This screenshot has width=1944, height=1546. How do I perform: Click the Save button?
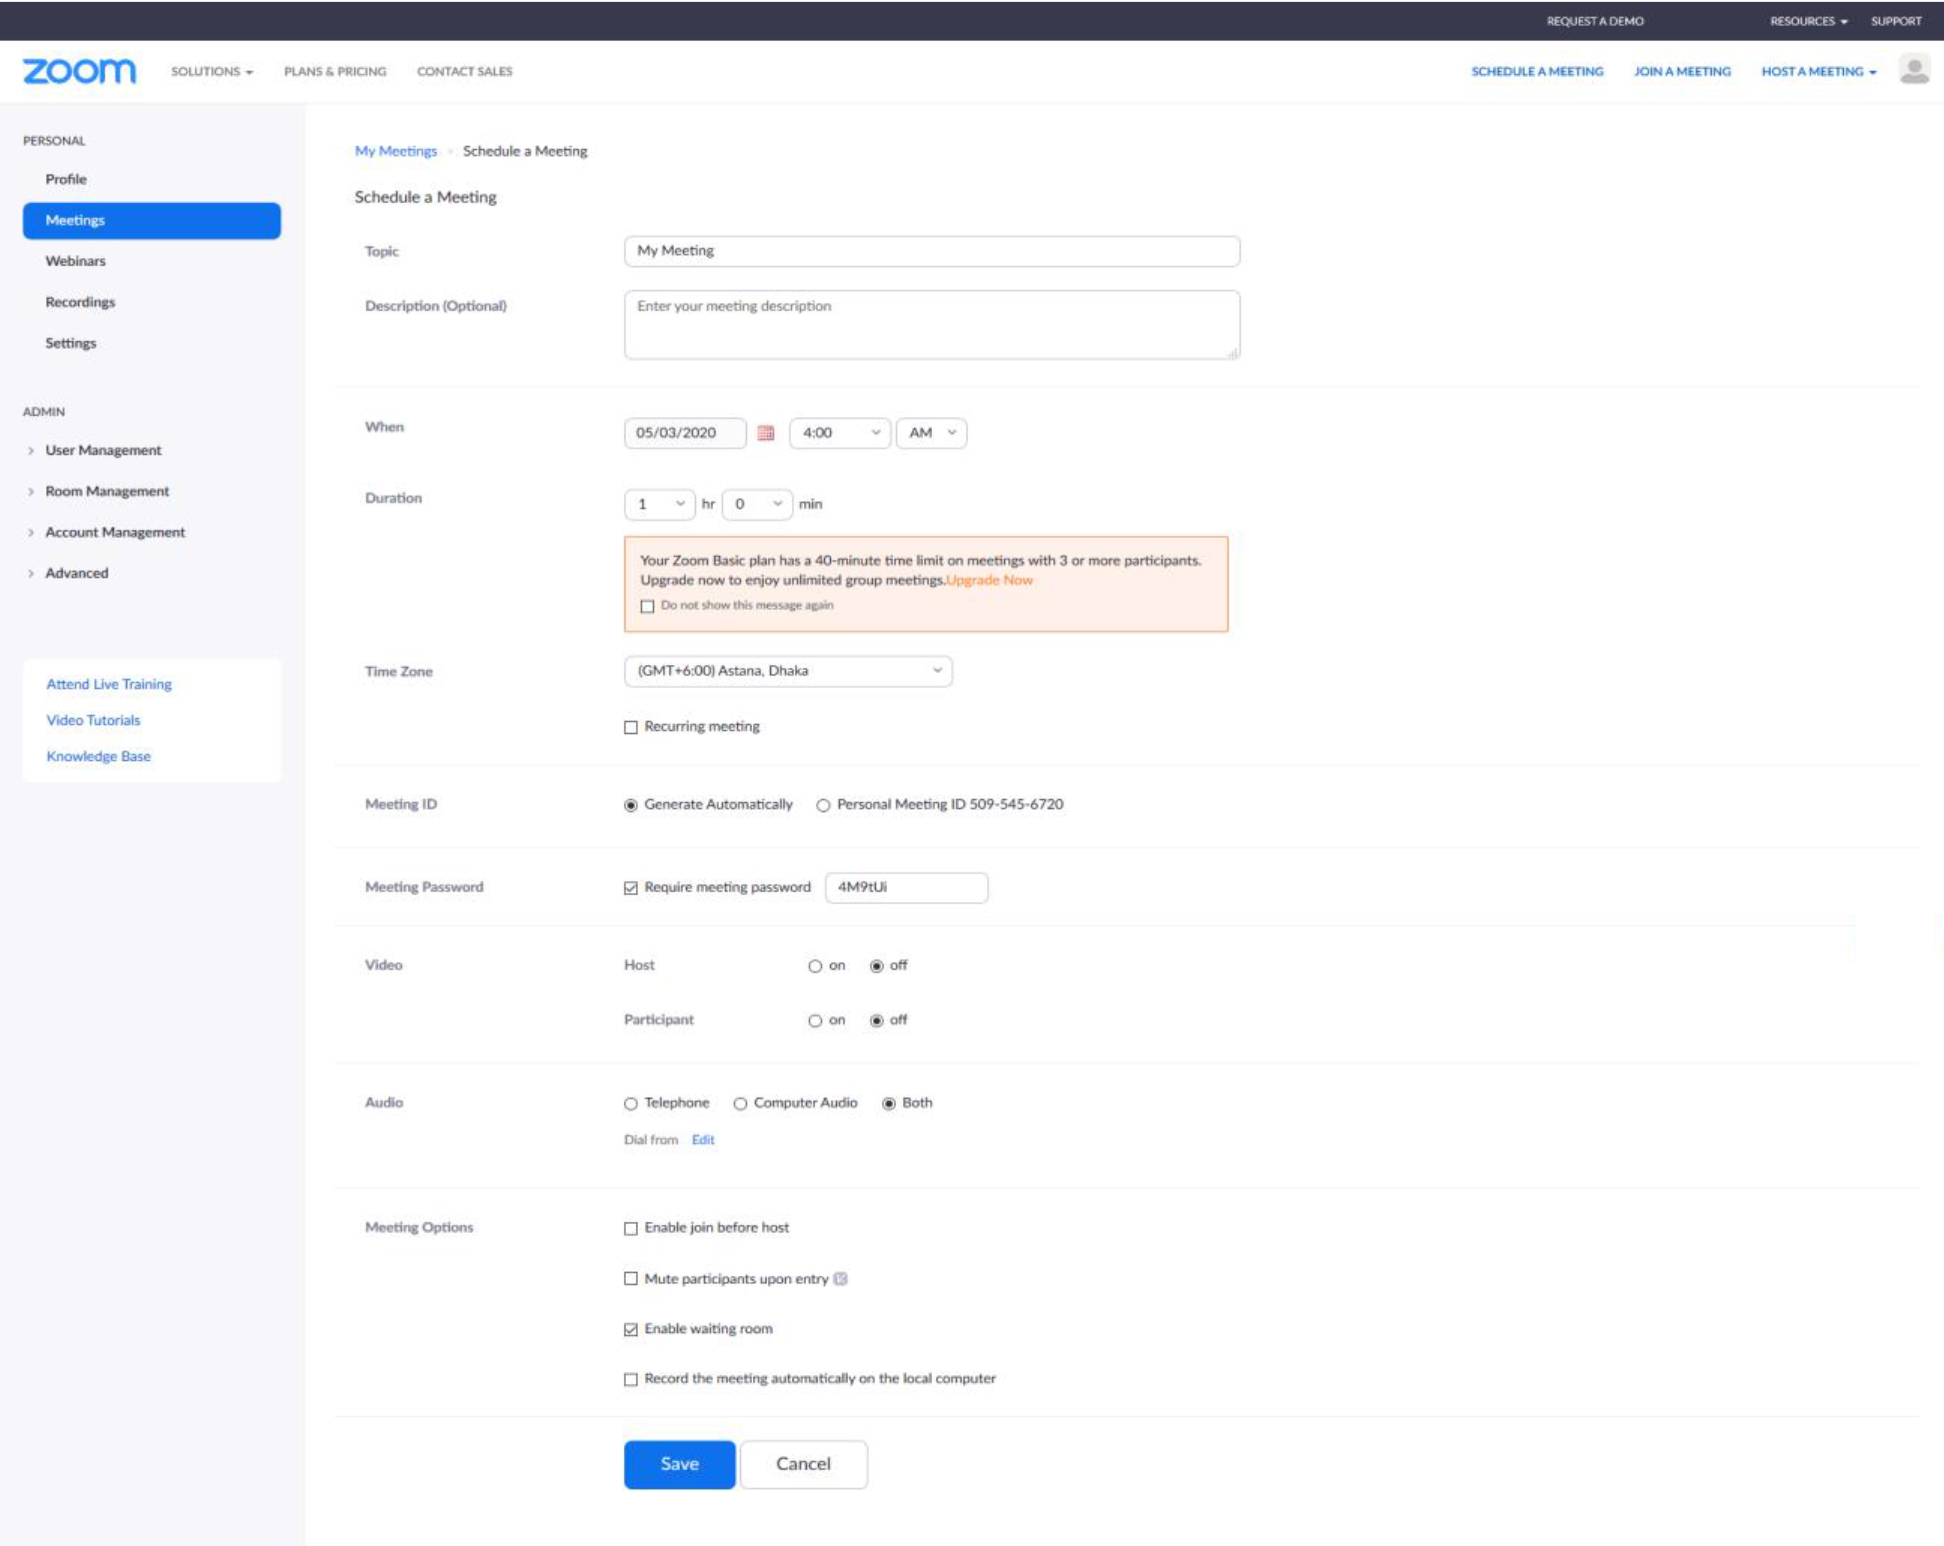tap(680, 1464)
